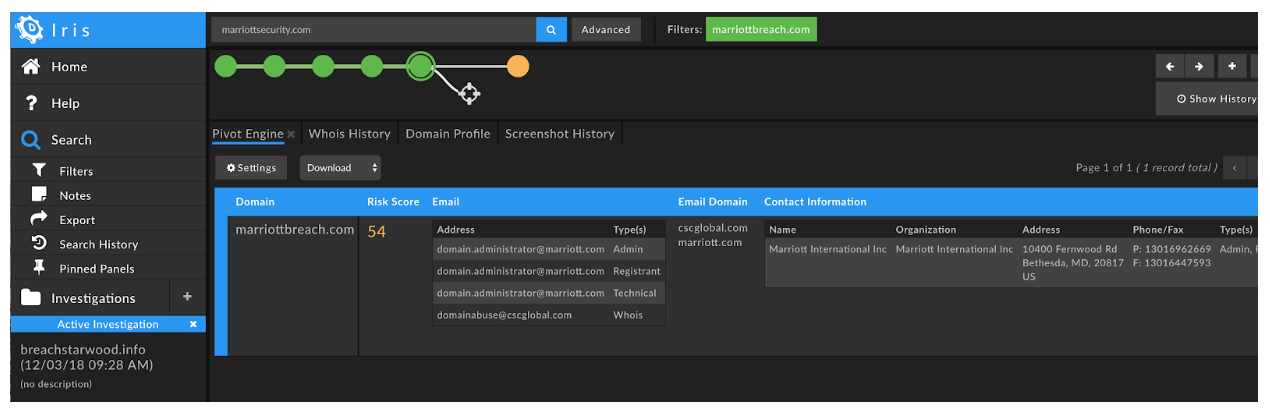This screenshot has height=414, width=1270.
Task: Click Contact Information column header
Action: 815,202
